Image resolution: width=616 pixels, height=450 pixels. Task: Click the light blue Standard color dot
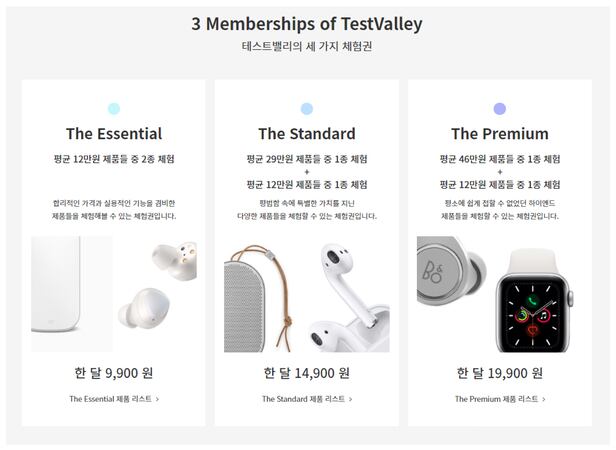click(x=307, y=109)
